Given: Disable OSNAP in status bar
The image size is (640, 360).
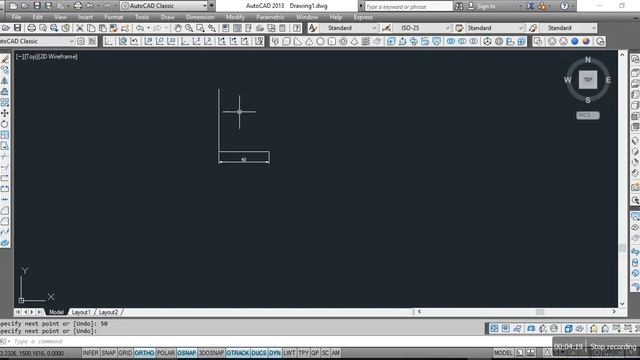Looking at the screenshot, I should click(x=187, y=353).
